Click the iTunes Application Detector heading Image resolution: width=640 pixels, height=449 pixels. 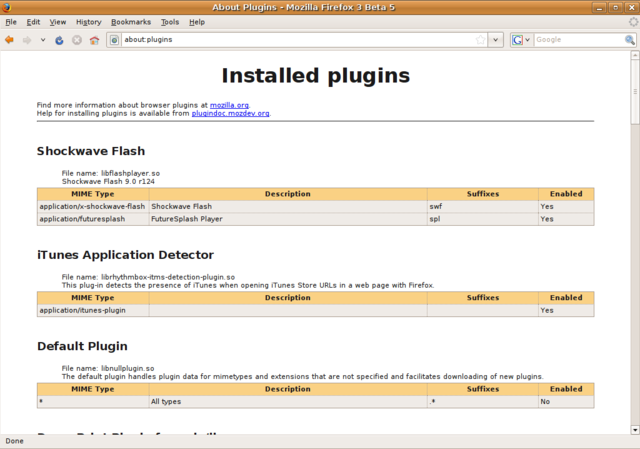[125, 255]
